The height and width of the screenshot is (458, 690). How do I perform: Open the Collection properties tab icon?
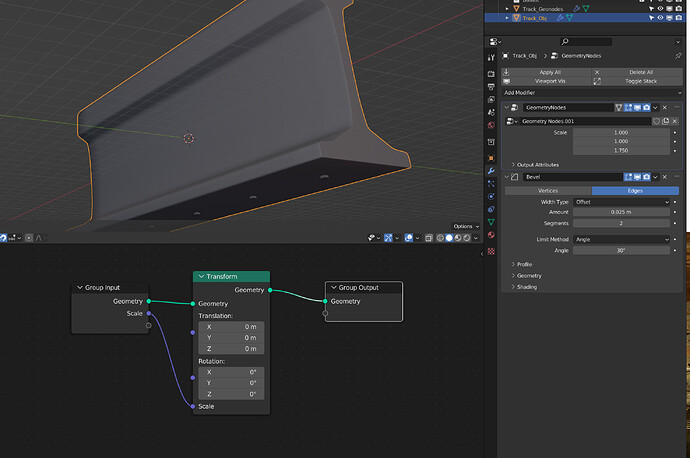pyautogui.click(x=491, y=142)
